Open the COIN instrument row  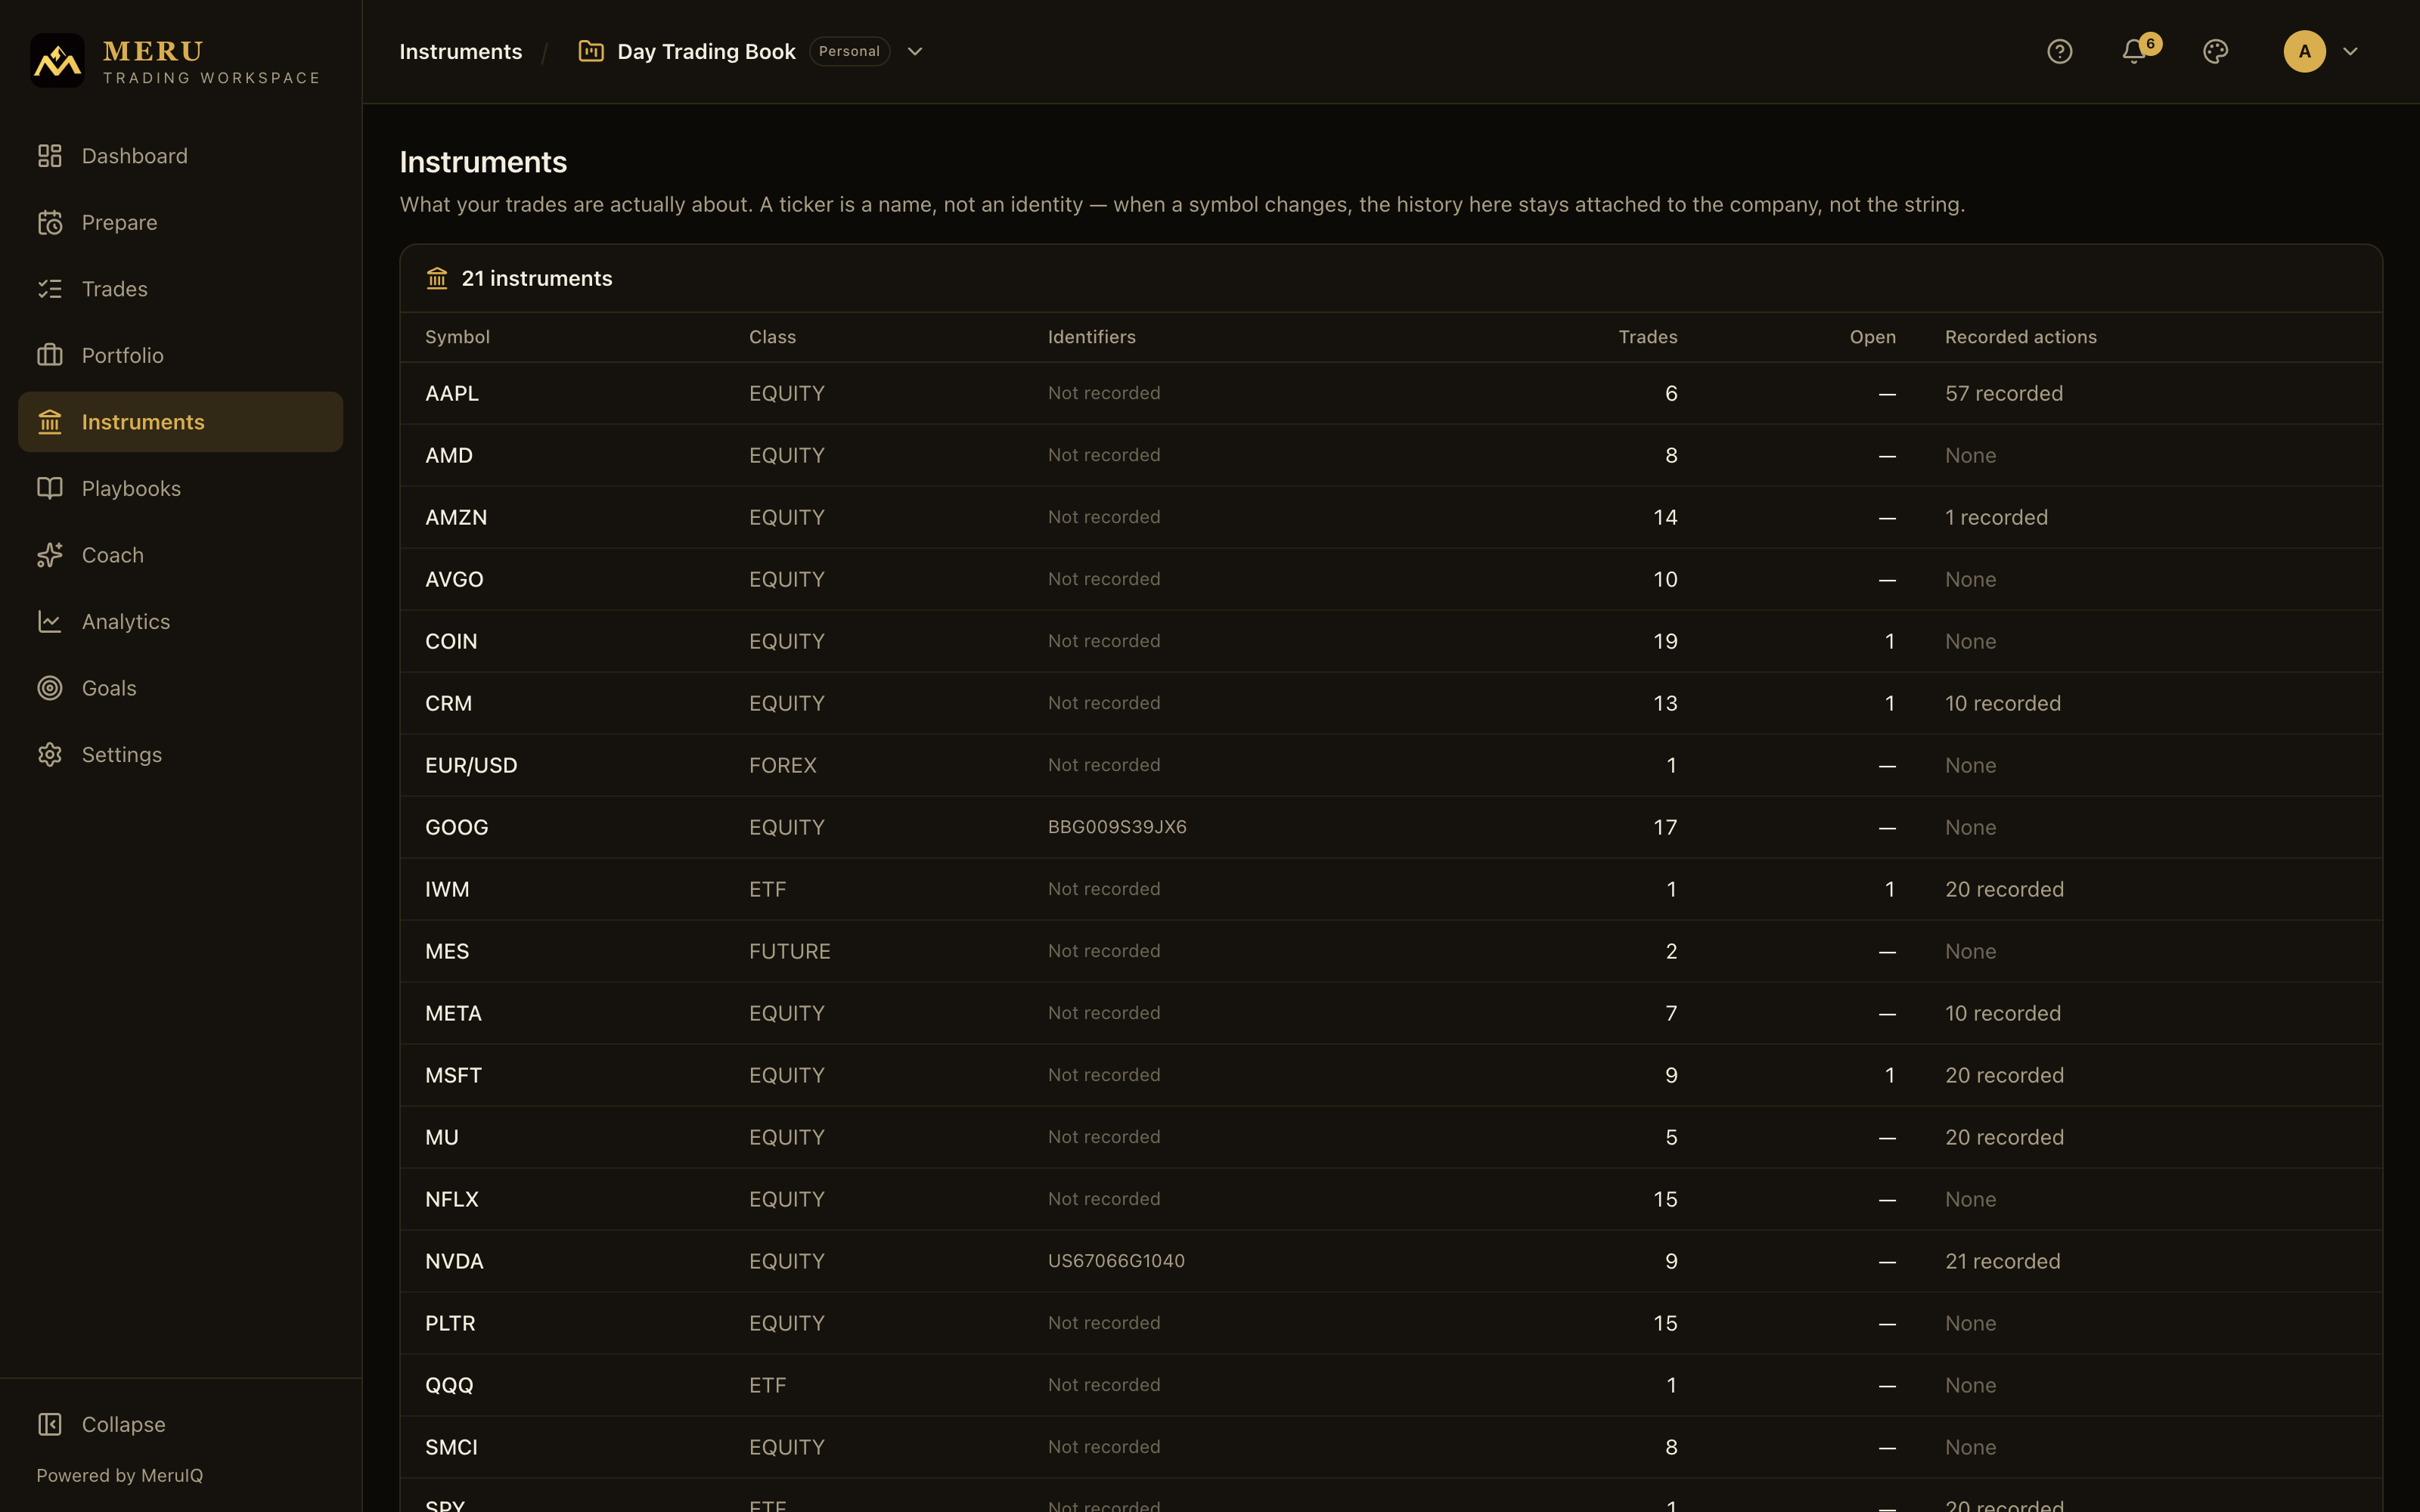point(1391,641)
